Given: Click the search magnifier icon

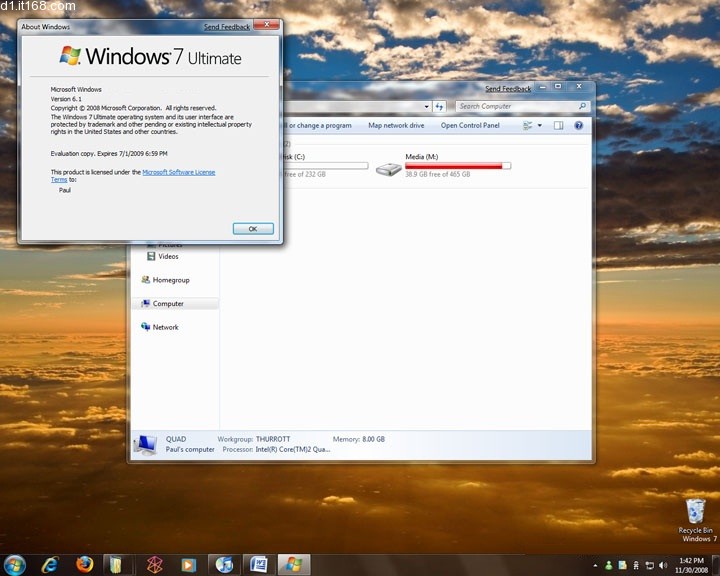Looking at the screenshot, I should pyautogui.click(x=582, y=106).
